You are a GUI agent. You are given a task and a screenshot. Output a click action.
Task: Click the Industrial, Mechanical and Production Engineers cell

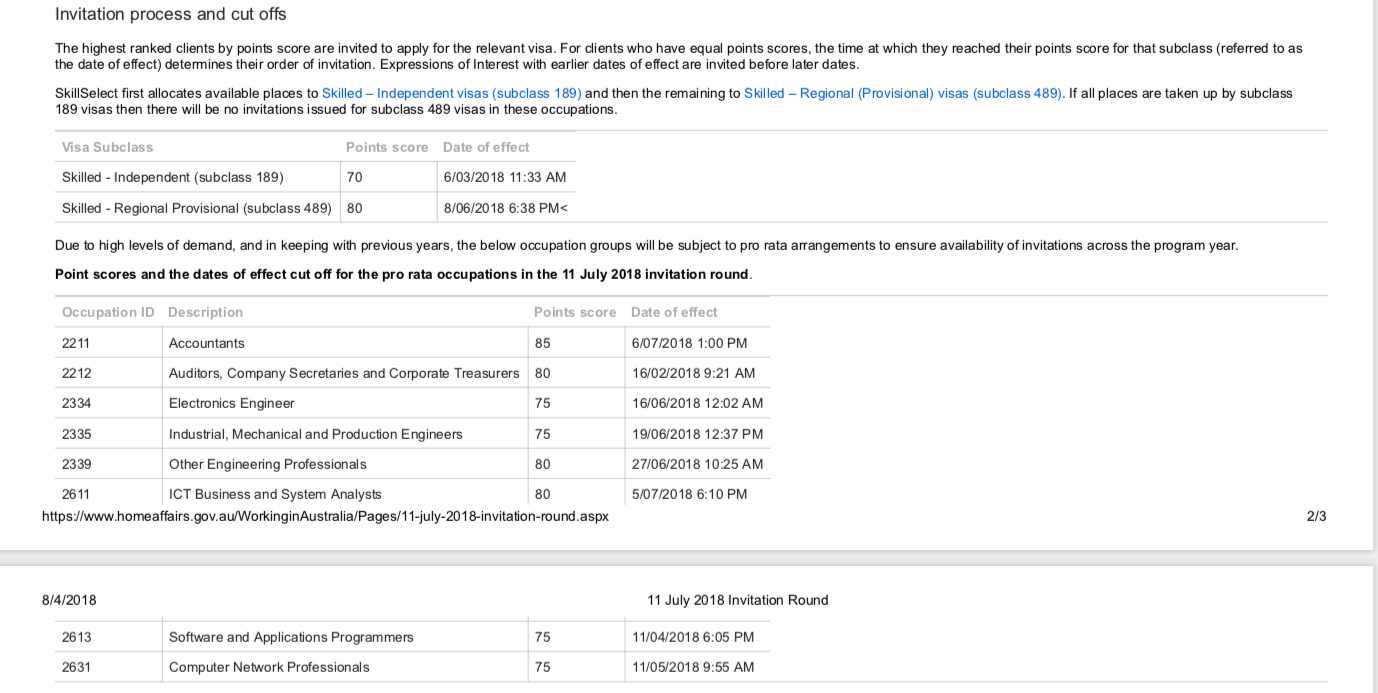point(315,434)
